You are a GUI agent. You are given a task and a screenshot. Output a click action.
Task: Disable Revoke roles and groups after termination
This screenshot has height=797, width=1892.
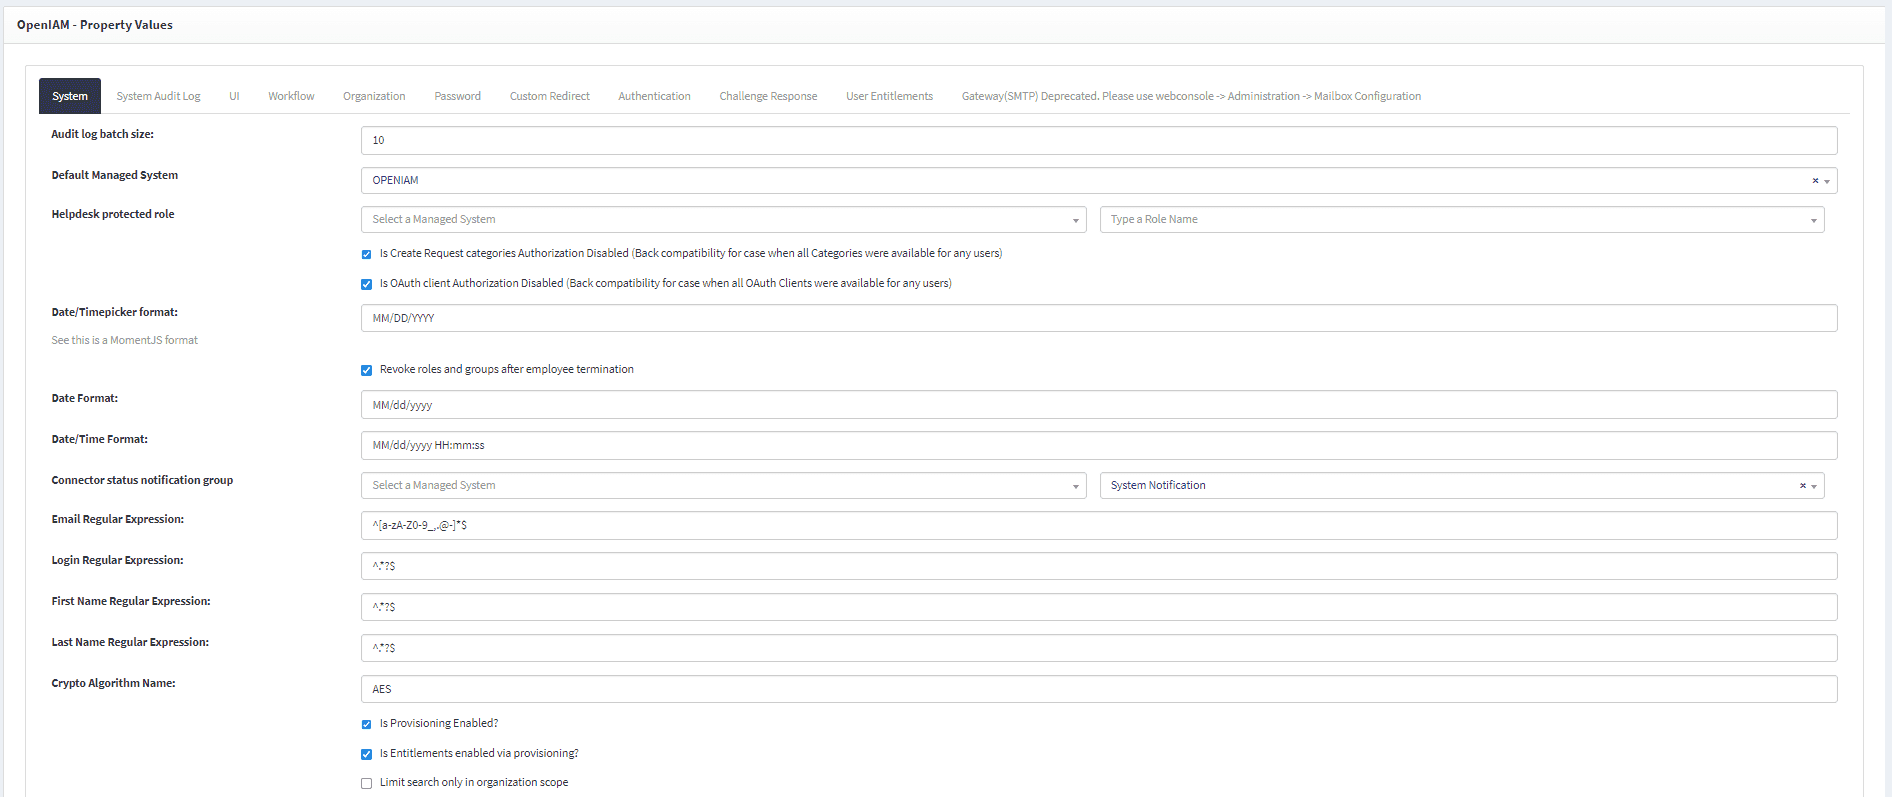366,370
